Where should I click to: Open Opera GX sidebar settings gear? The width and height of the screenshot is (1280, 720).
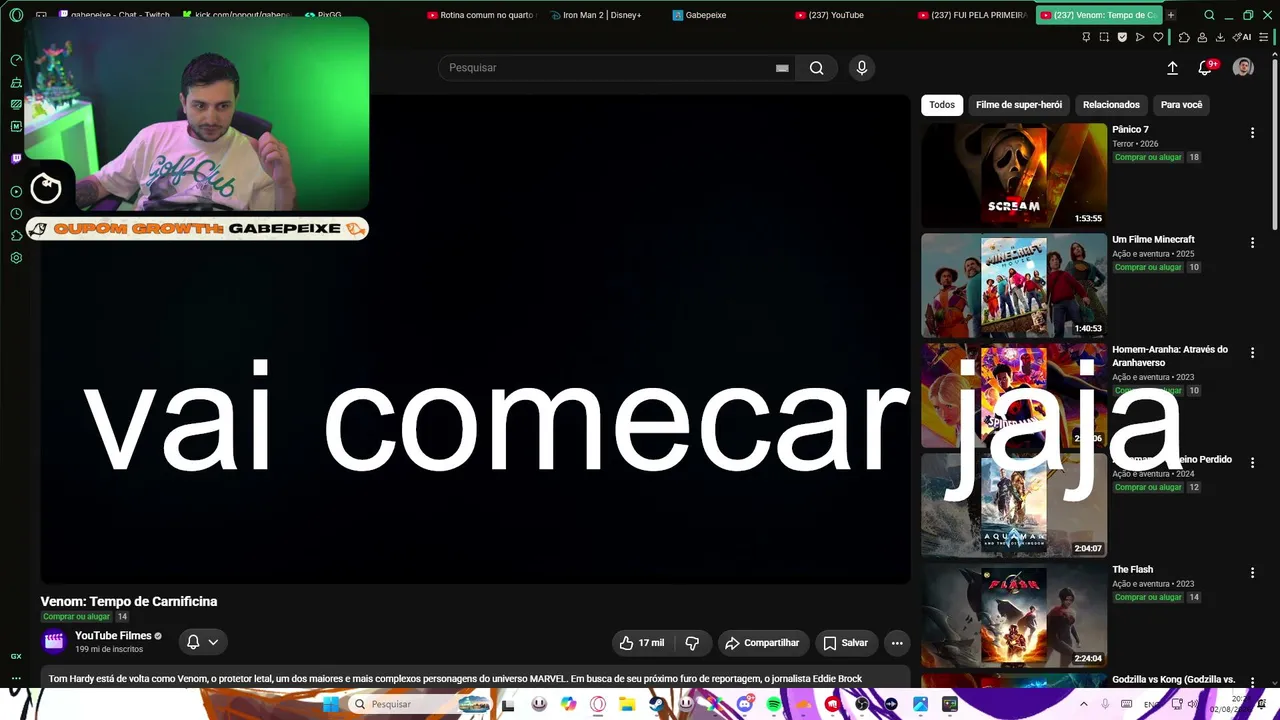(x=16, y=258)
